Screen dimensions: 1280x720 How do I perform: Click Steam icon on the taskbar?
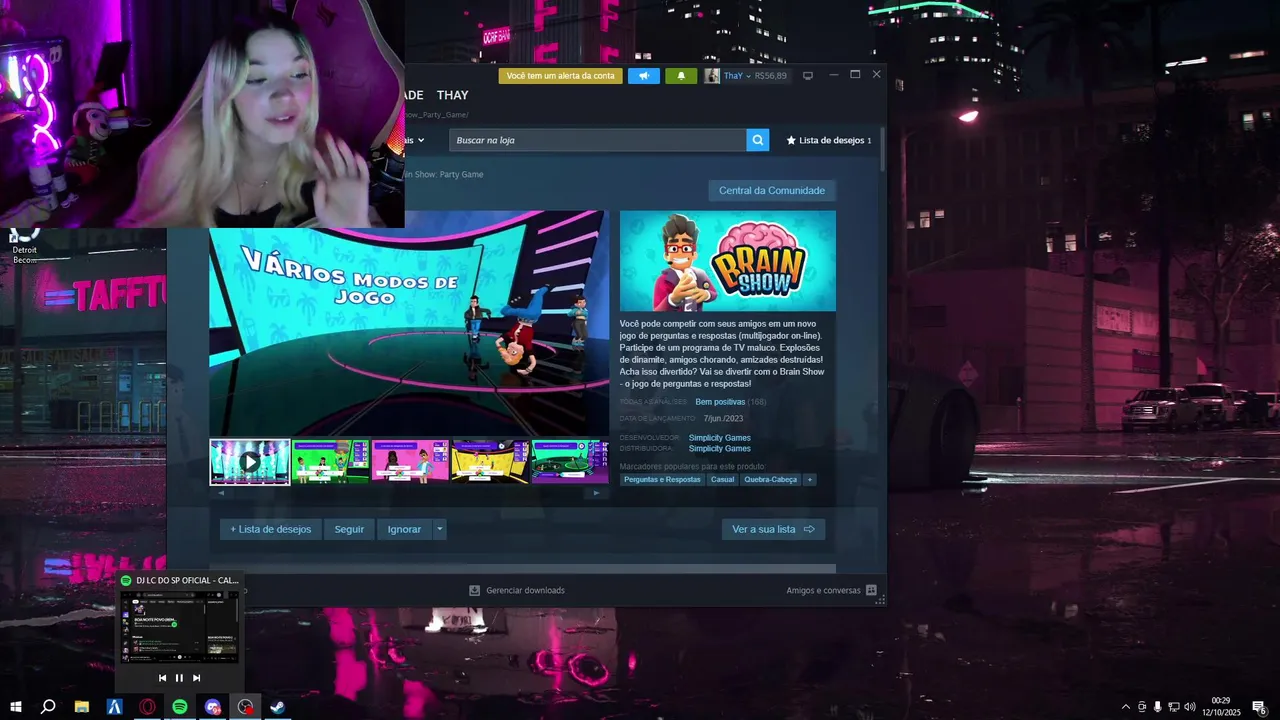(278, 707)
